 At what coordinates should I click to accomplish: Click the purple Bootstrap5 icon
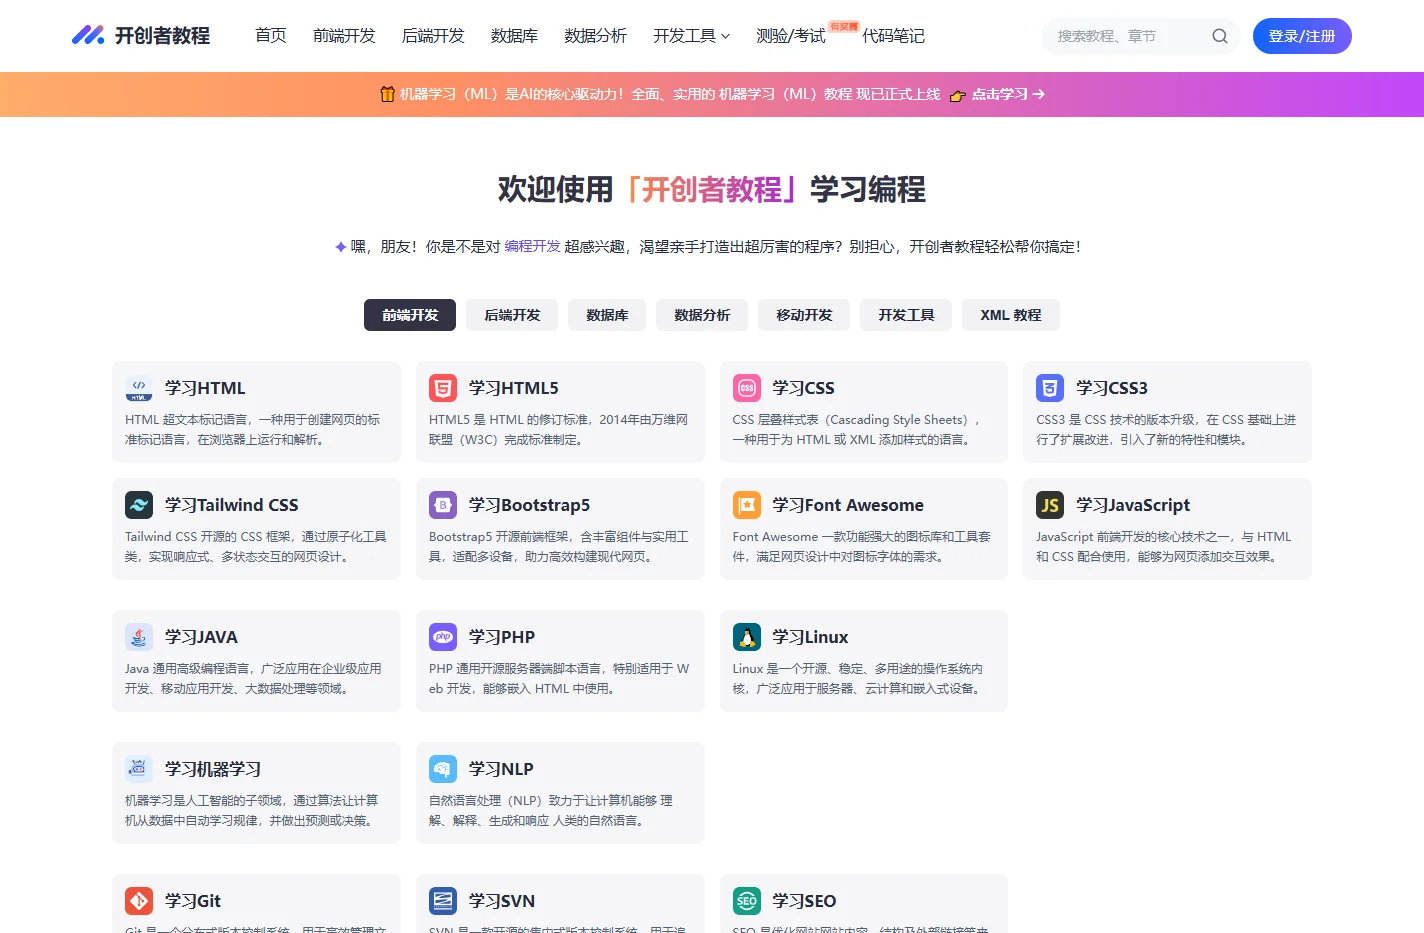pos(443,505)
